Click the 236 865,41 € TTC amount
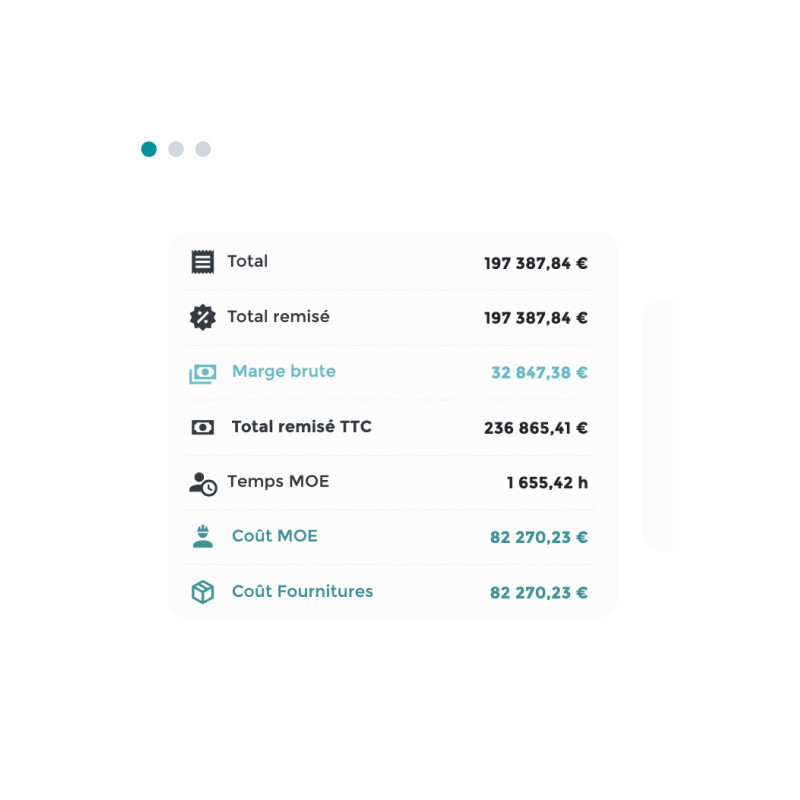Screen dimensions: 800x800 536,428
